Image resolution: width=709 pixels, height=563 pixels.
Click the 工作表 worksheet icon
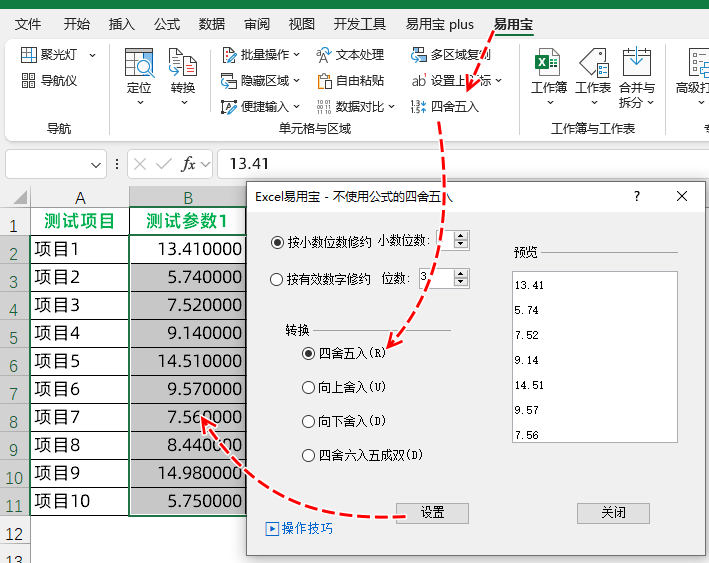point(593,62)
